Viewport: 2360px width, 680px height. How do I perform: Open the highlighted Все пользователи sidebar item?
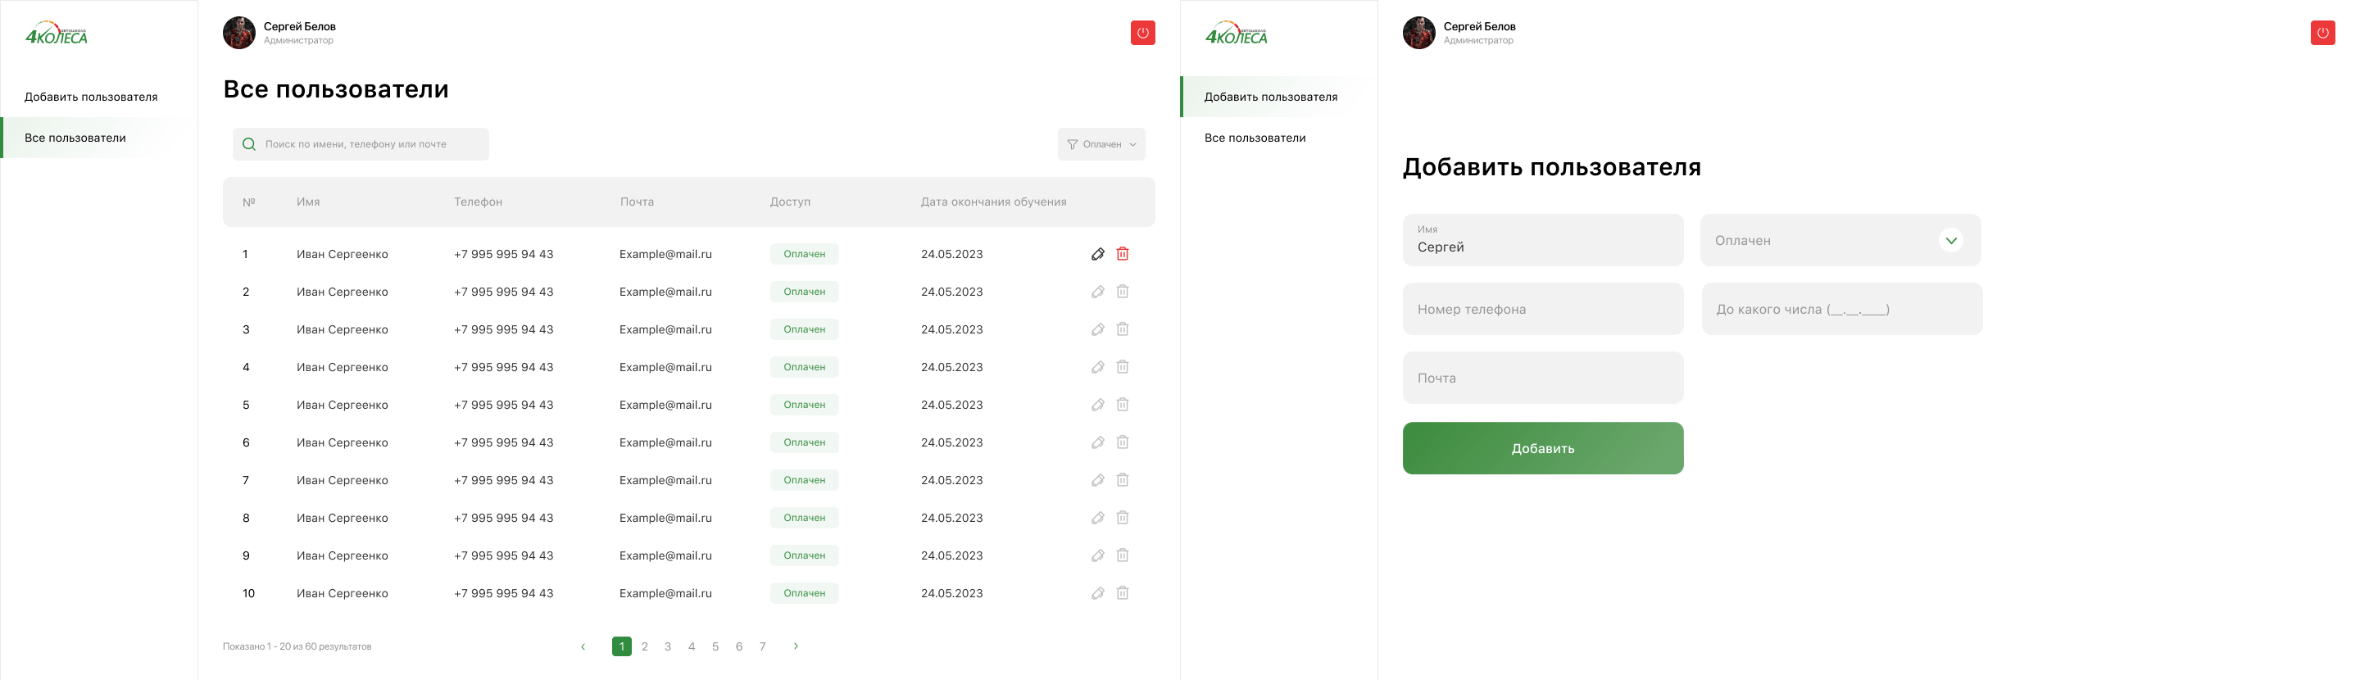(75, 138)
